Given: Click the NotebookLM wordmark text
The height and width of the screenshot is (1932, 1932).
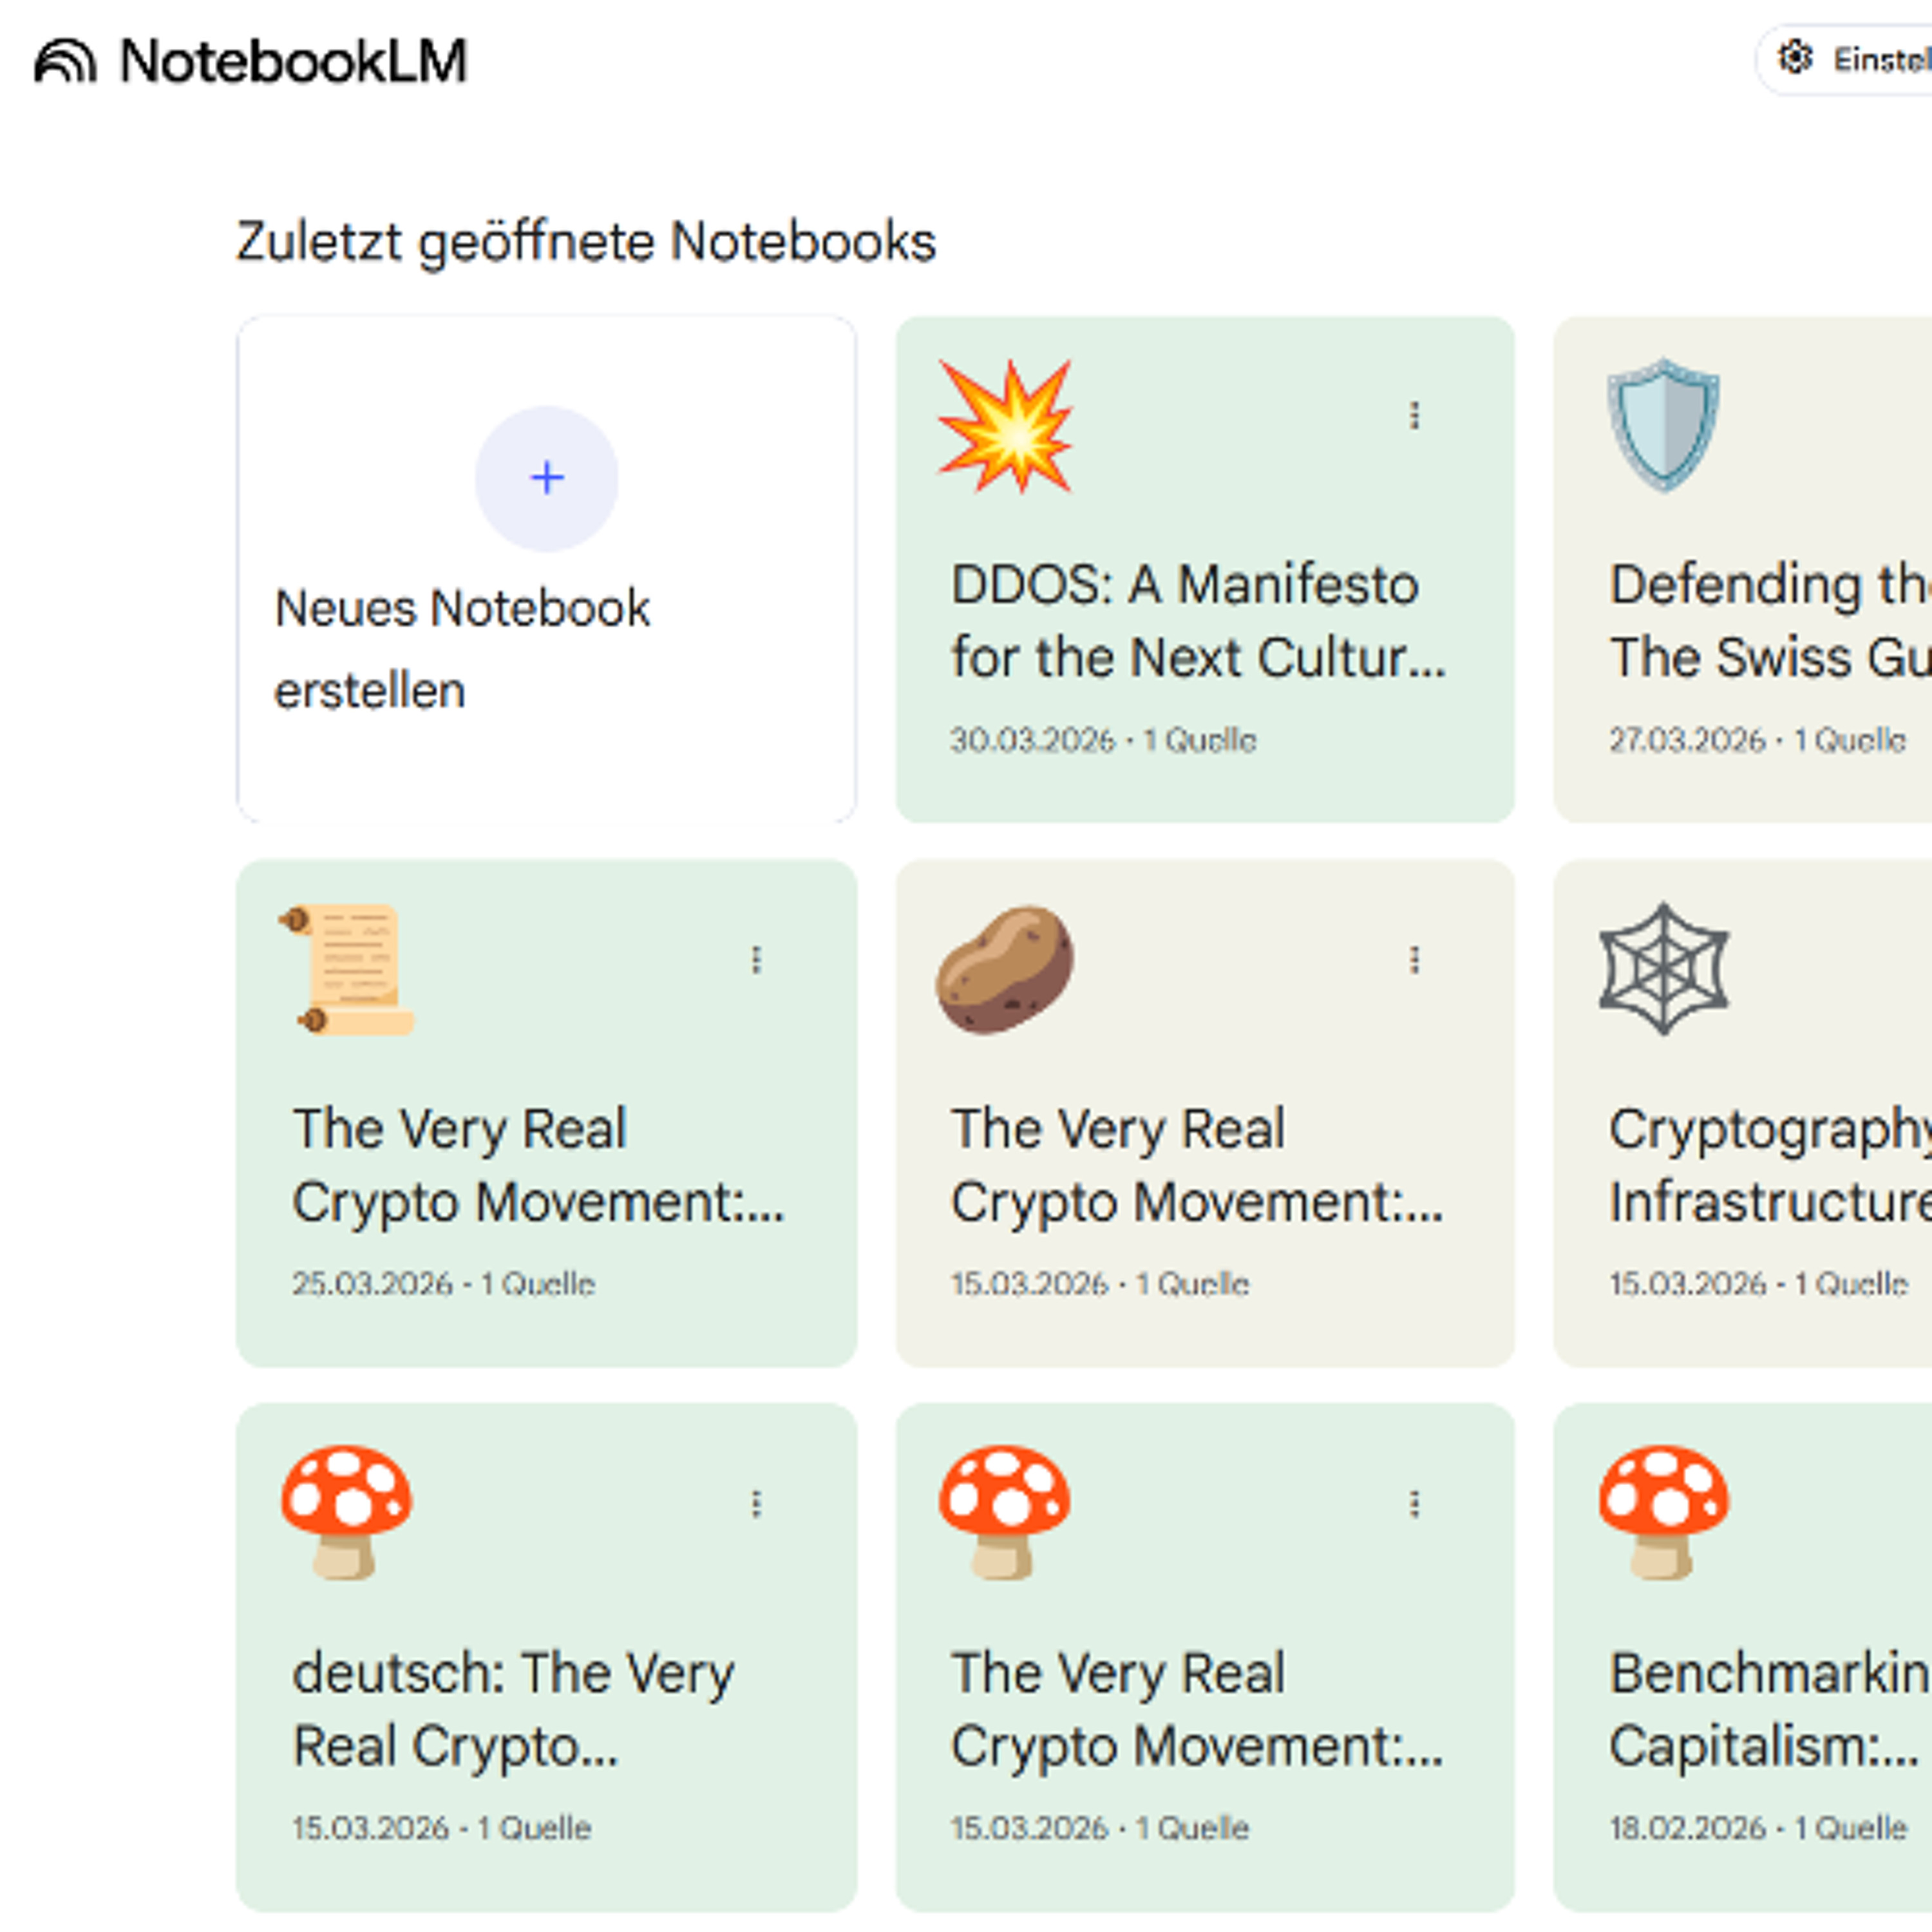Looking at the screenshot, I should 293,62.
